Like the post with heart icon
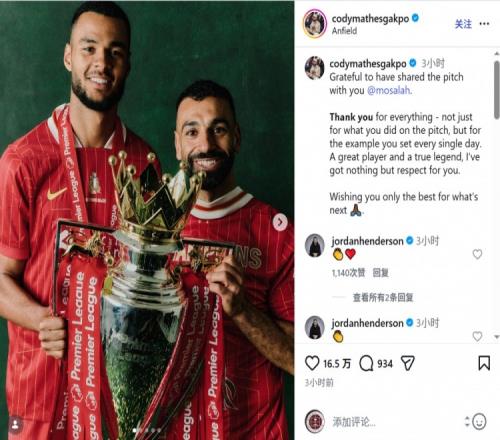 tap(312, 363)
